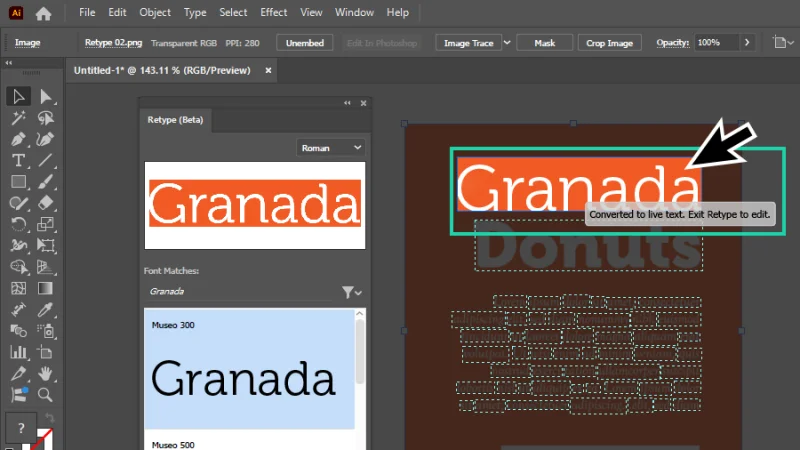Select the Shaper tool

pyautogui.click(x=18, y=203)
